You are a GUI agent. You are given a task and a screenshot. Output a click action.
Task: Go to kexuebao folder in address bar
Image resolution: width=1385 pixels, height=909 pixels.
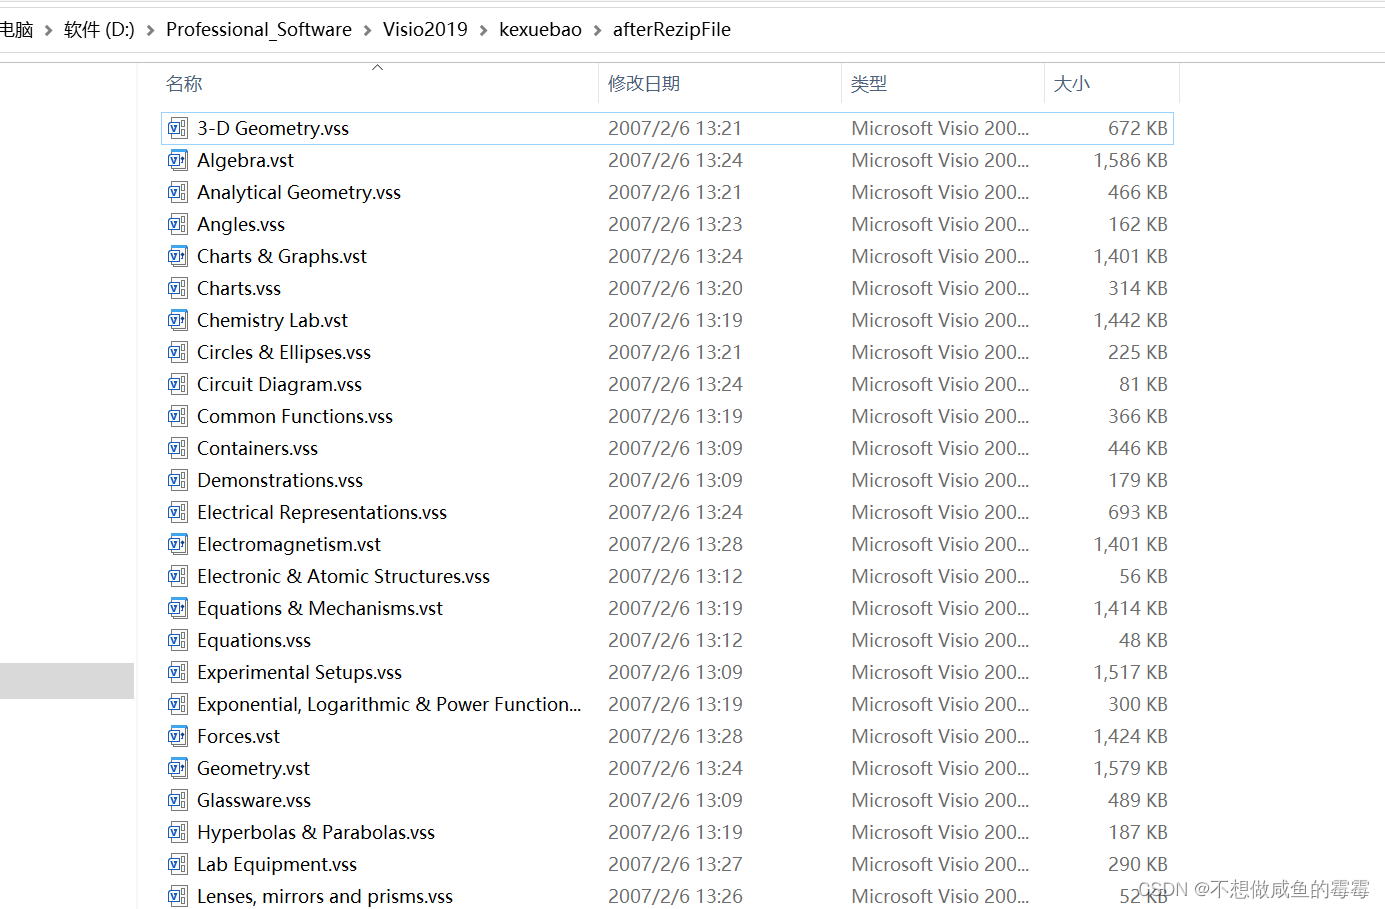pos(540,30)
